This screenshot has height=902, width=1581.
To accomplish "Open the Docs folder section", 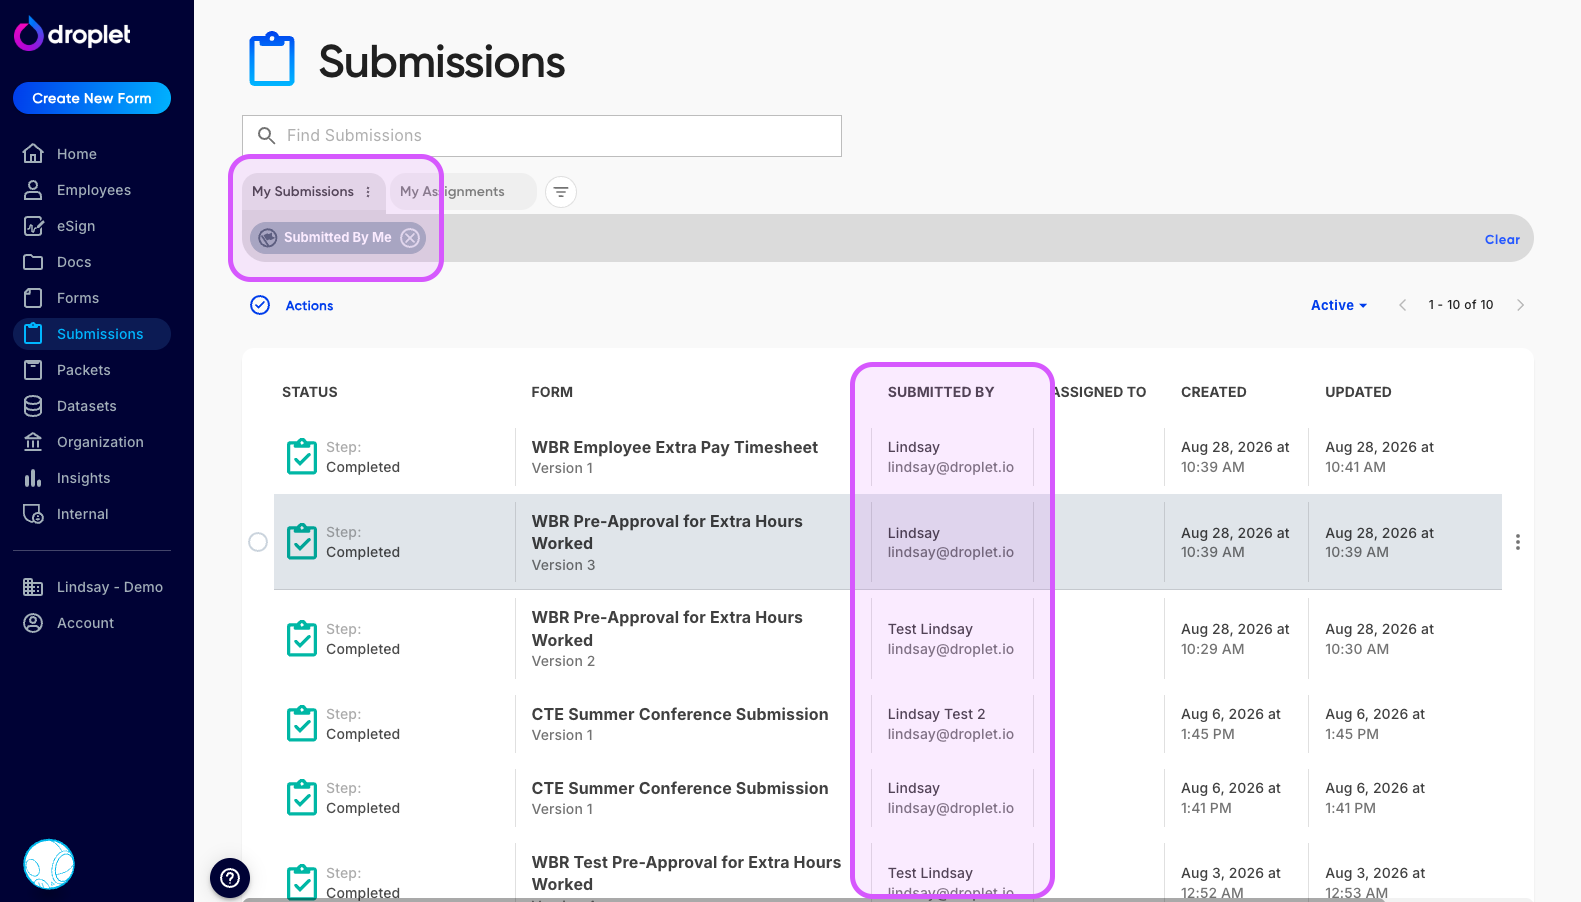I will [x=92, y=262].
